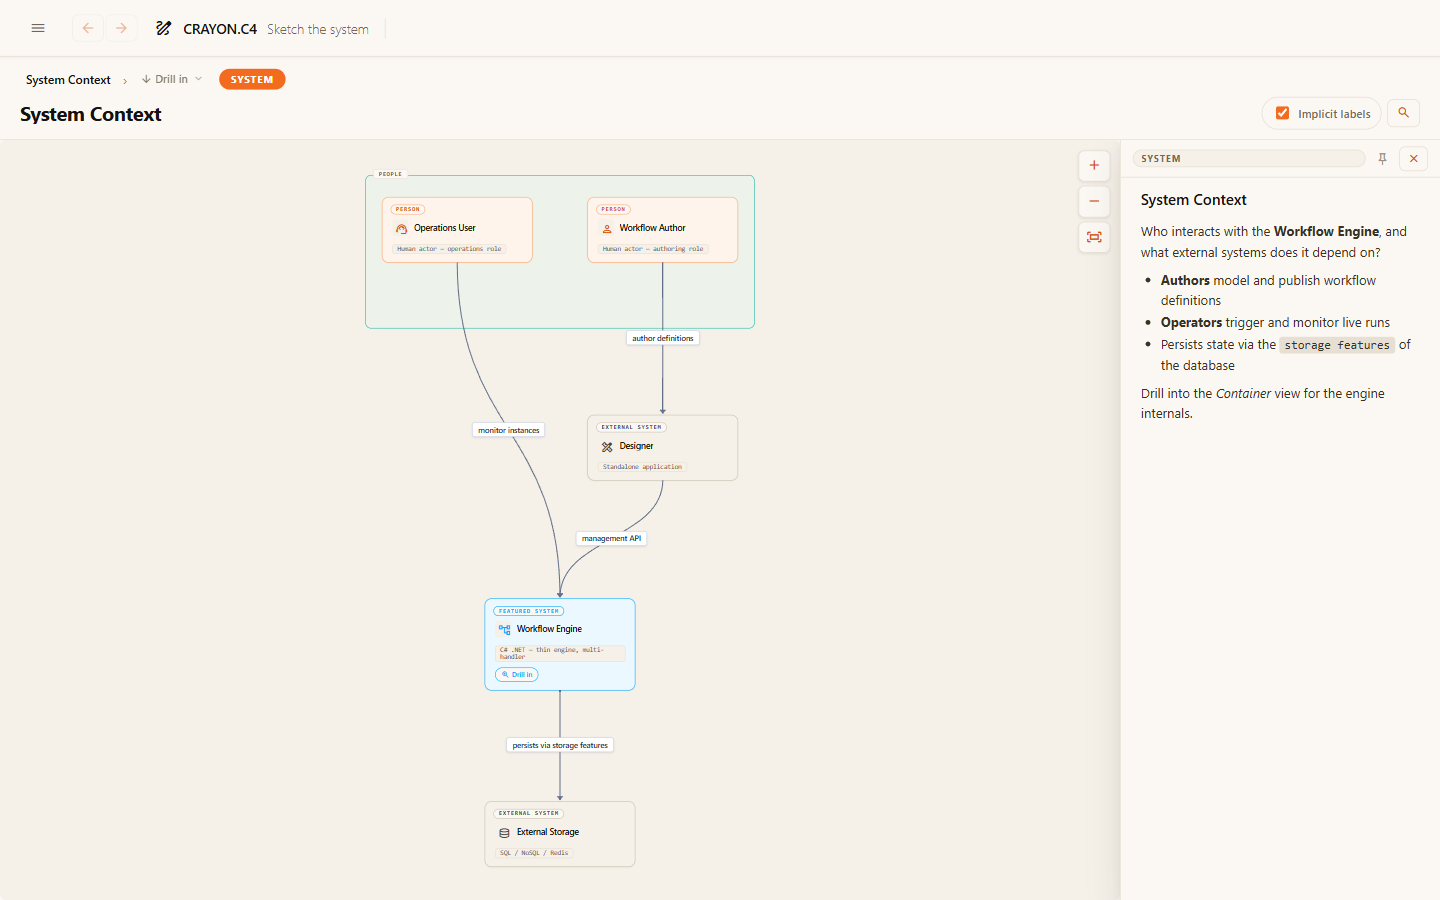The width and height of the screenshot is (1440, 900).
Task: Click the PEOPLE group label
Action: coord(391,174)
